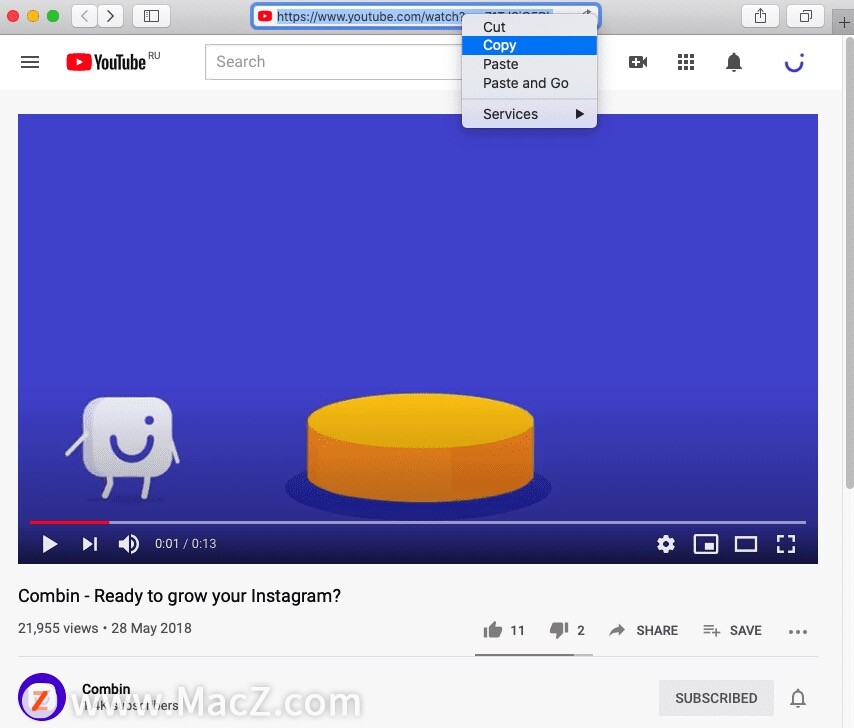Open the Combin channel avatar

point(42,697)
